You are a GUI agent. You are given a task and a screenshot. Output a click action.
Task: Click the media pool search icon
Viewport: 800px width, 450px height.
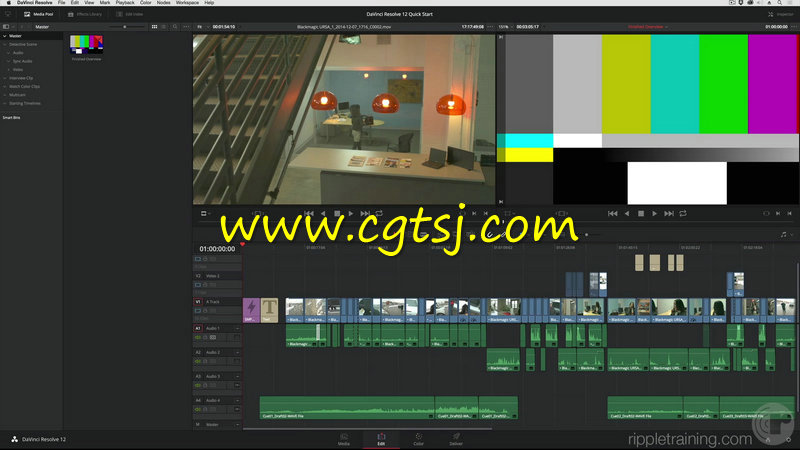point(175,27)
